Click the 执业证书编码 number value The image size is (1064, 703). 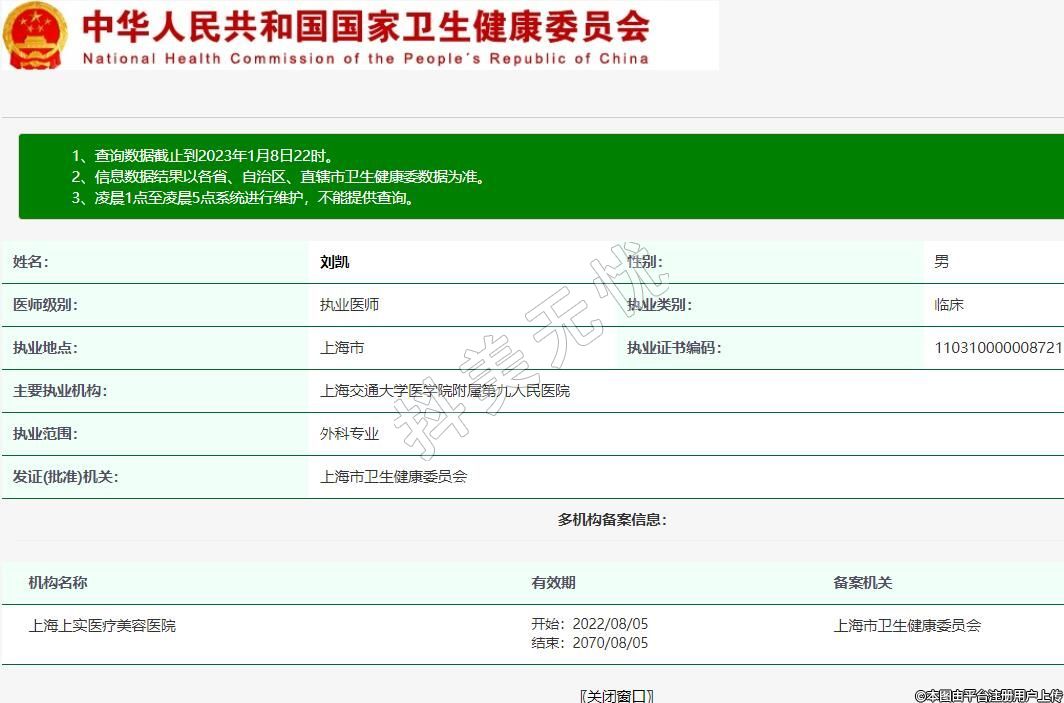coord(997,348)
